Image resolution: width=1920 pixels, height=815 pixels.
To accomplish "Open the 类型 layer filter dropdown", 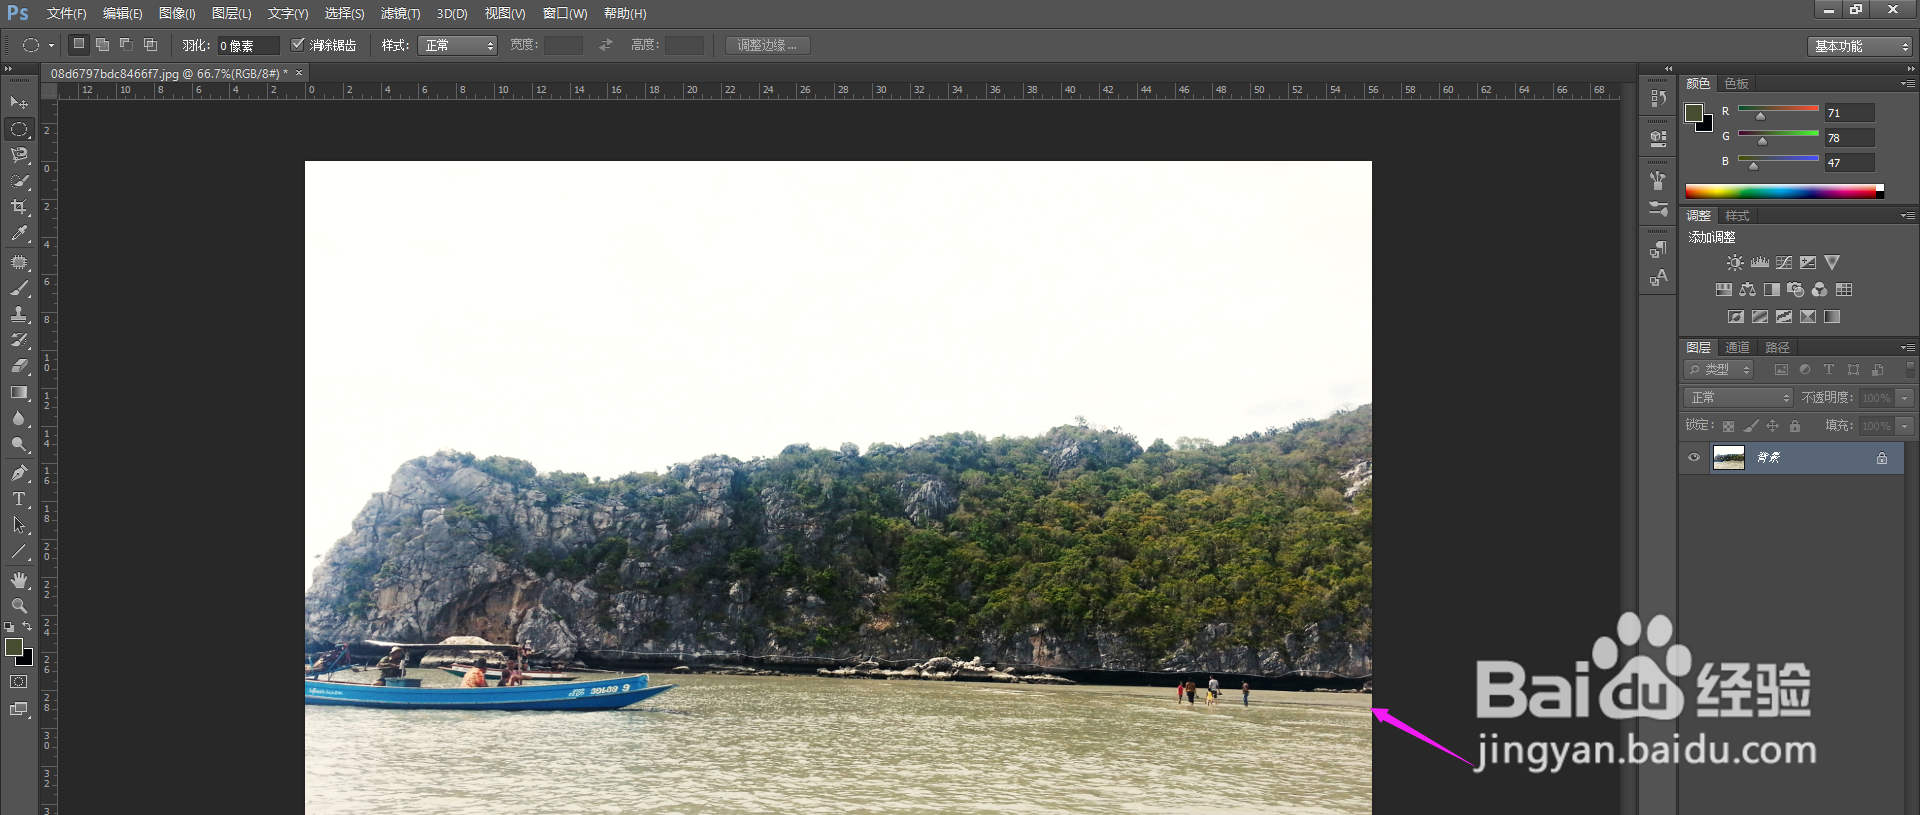I will click(1719, 370).
